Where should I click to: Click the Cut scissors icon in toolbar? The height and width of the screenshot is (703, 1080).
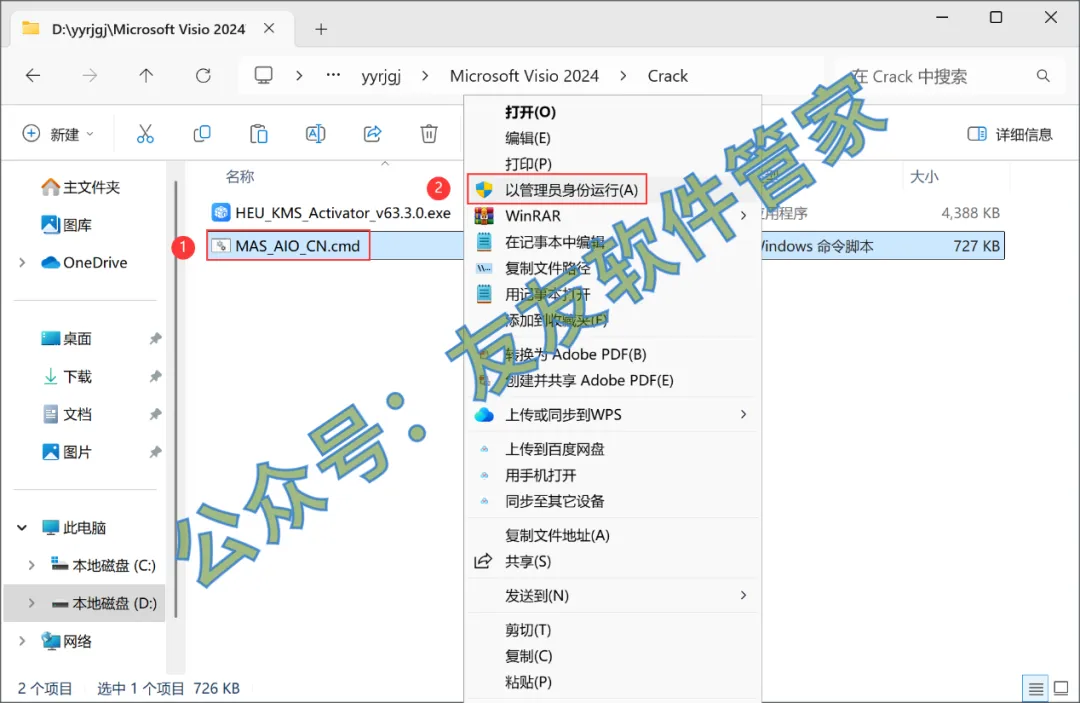[145, 134]
